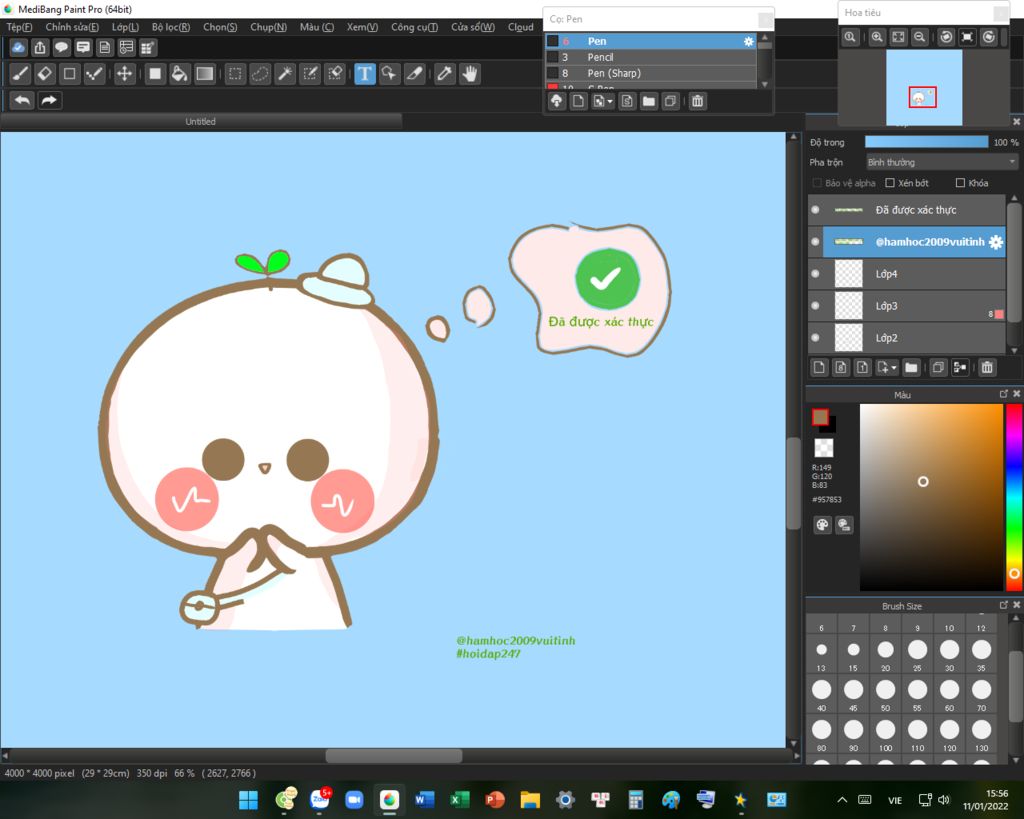
Task: Enable the Xén bớt clipping checkbox
Action: (x=890, y=183)
